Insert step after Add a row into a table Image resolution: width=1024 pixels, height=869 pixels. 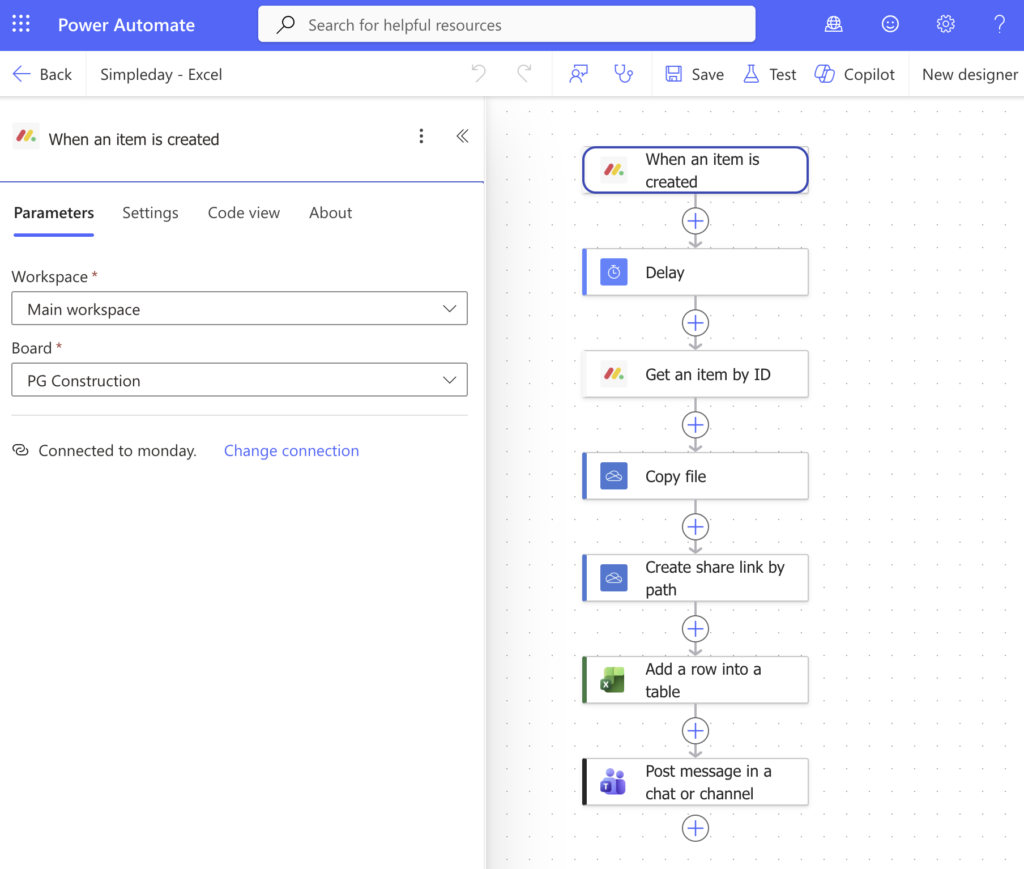coord(696,731)
